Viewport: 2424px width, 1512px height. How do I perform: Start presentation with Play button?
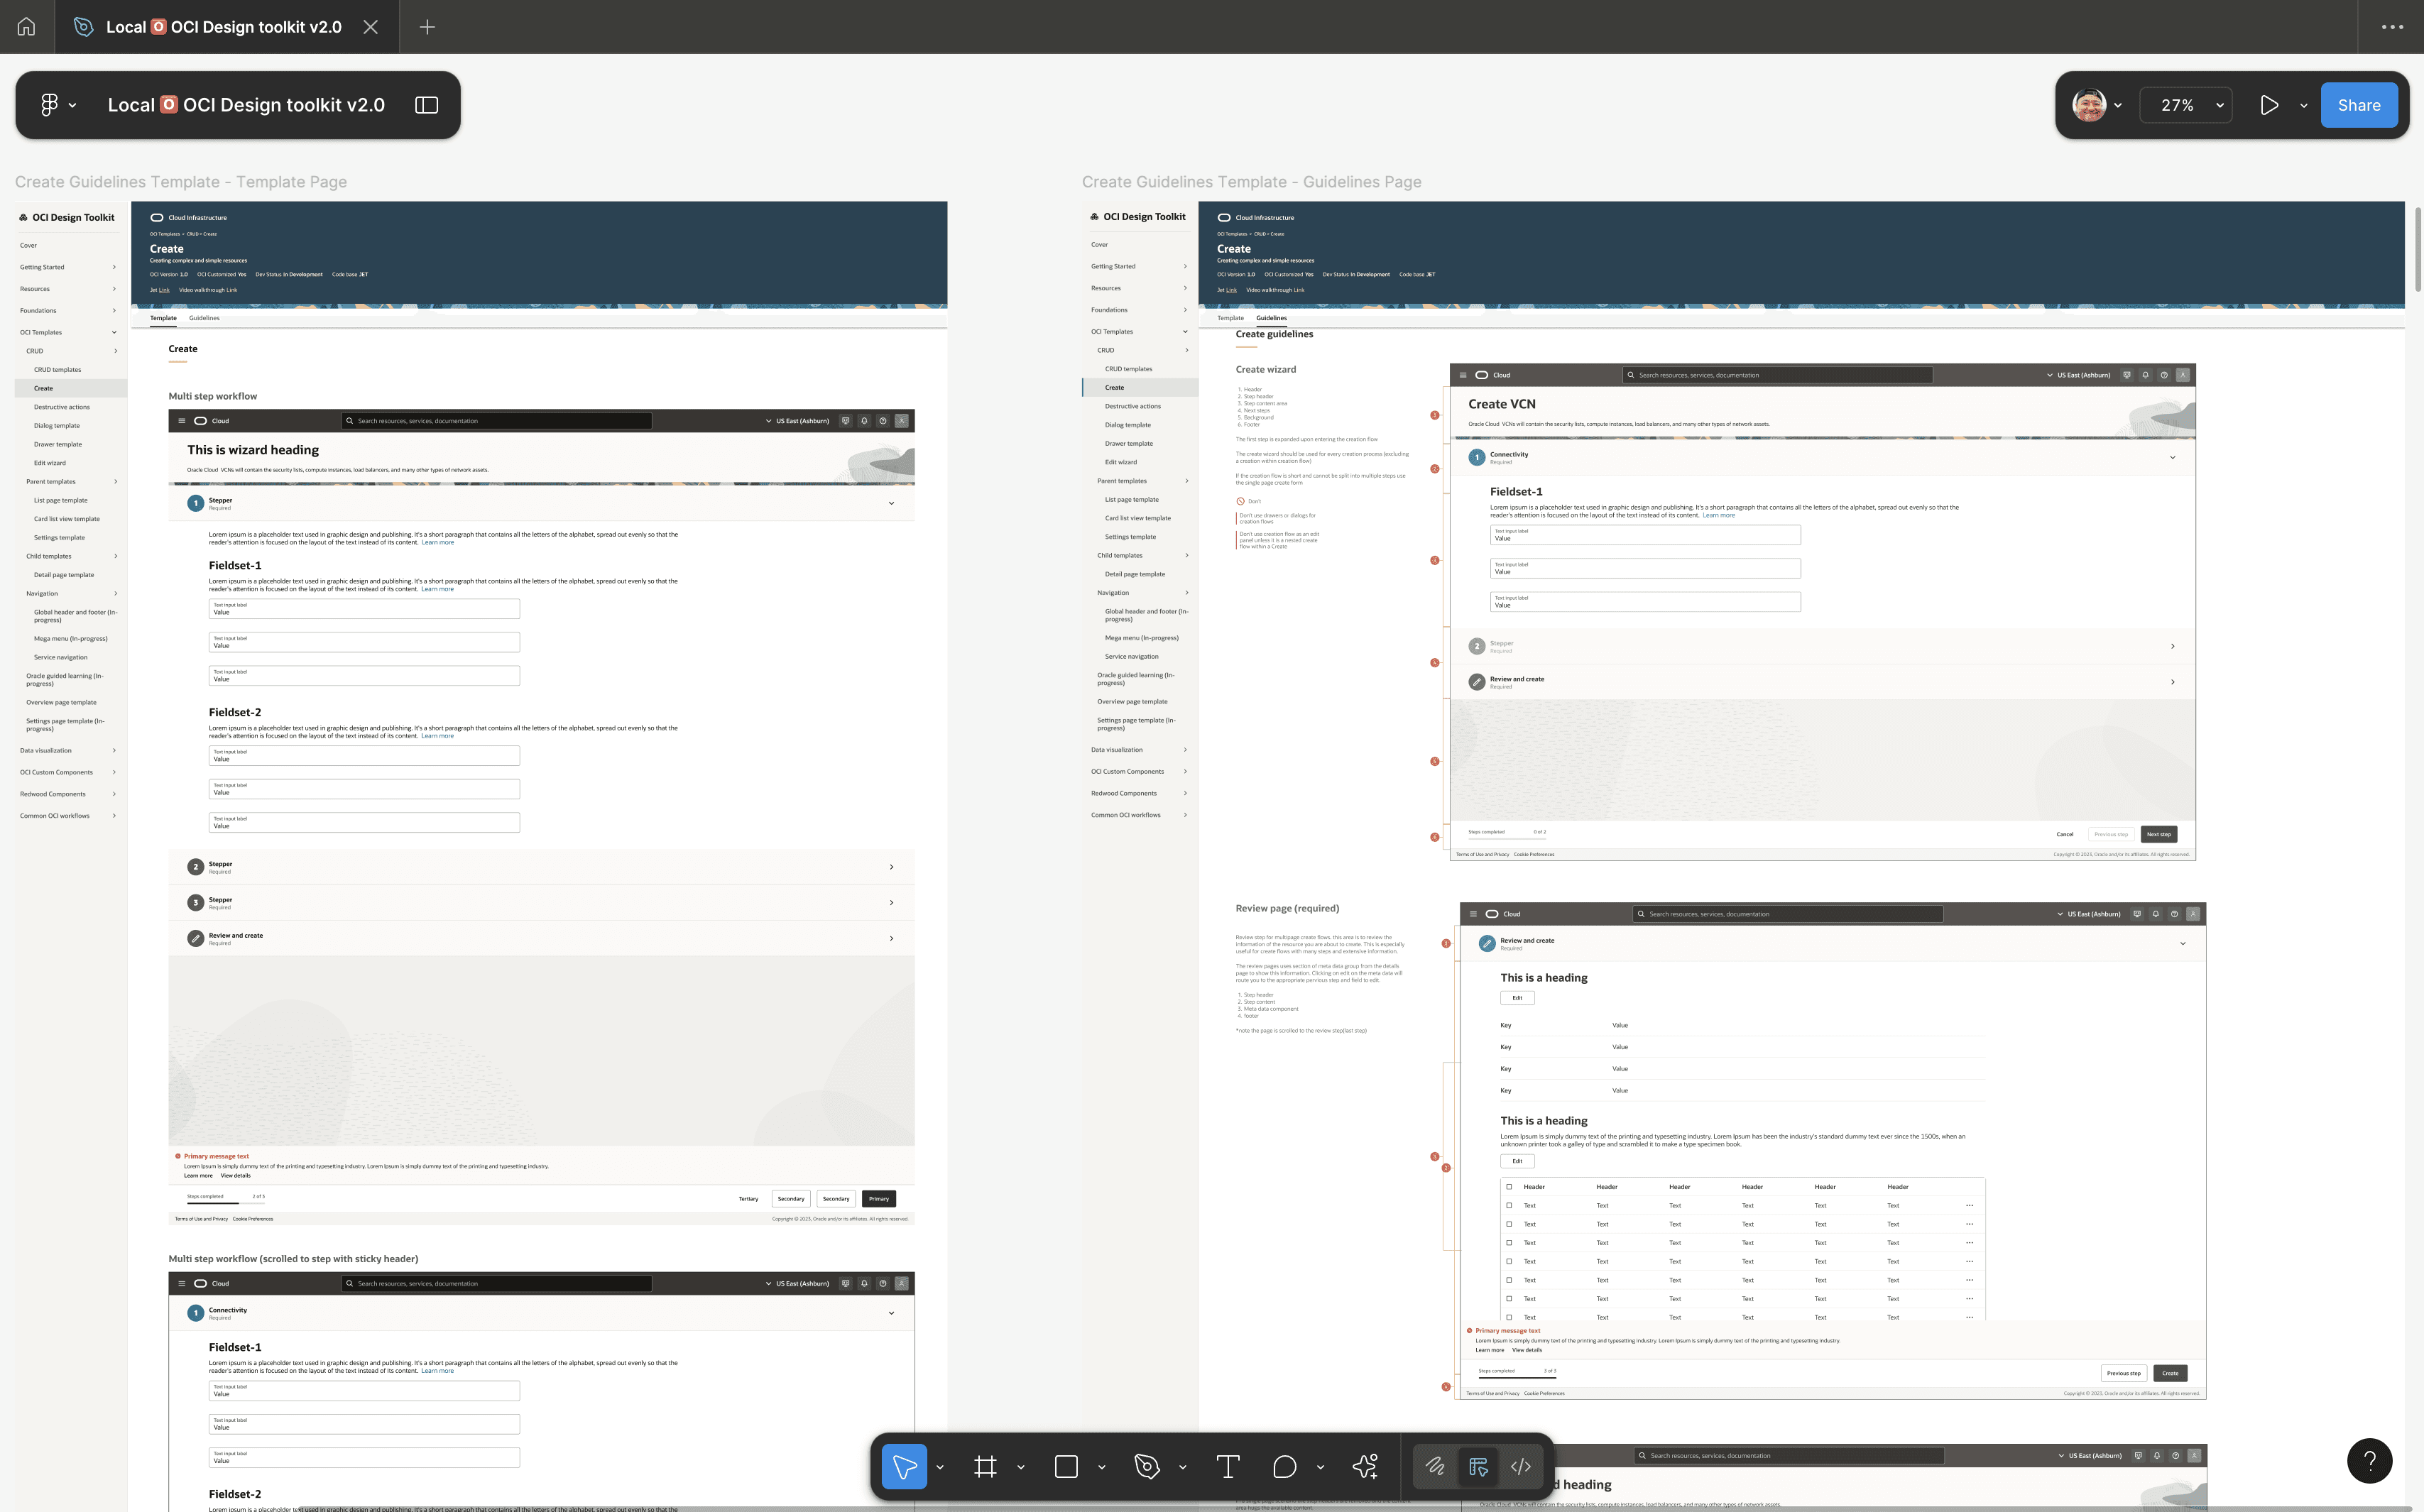coord(2269,105)
